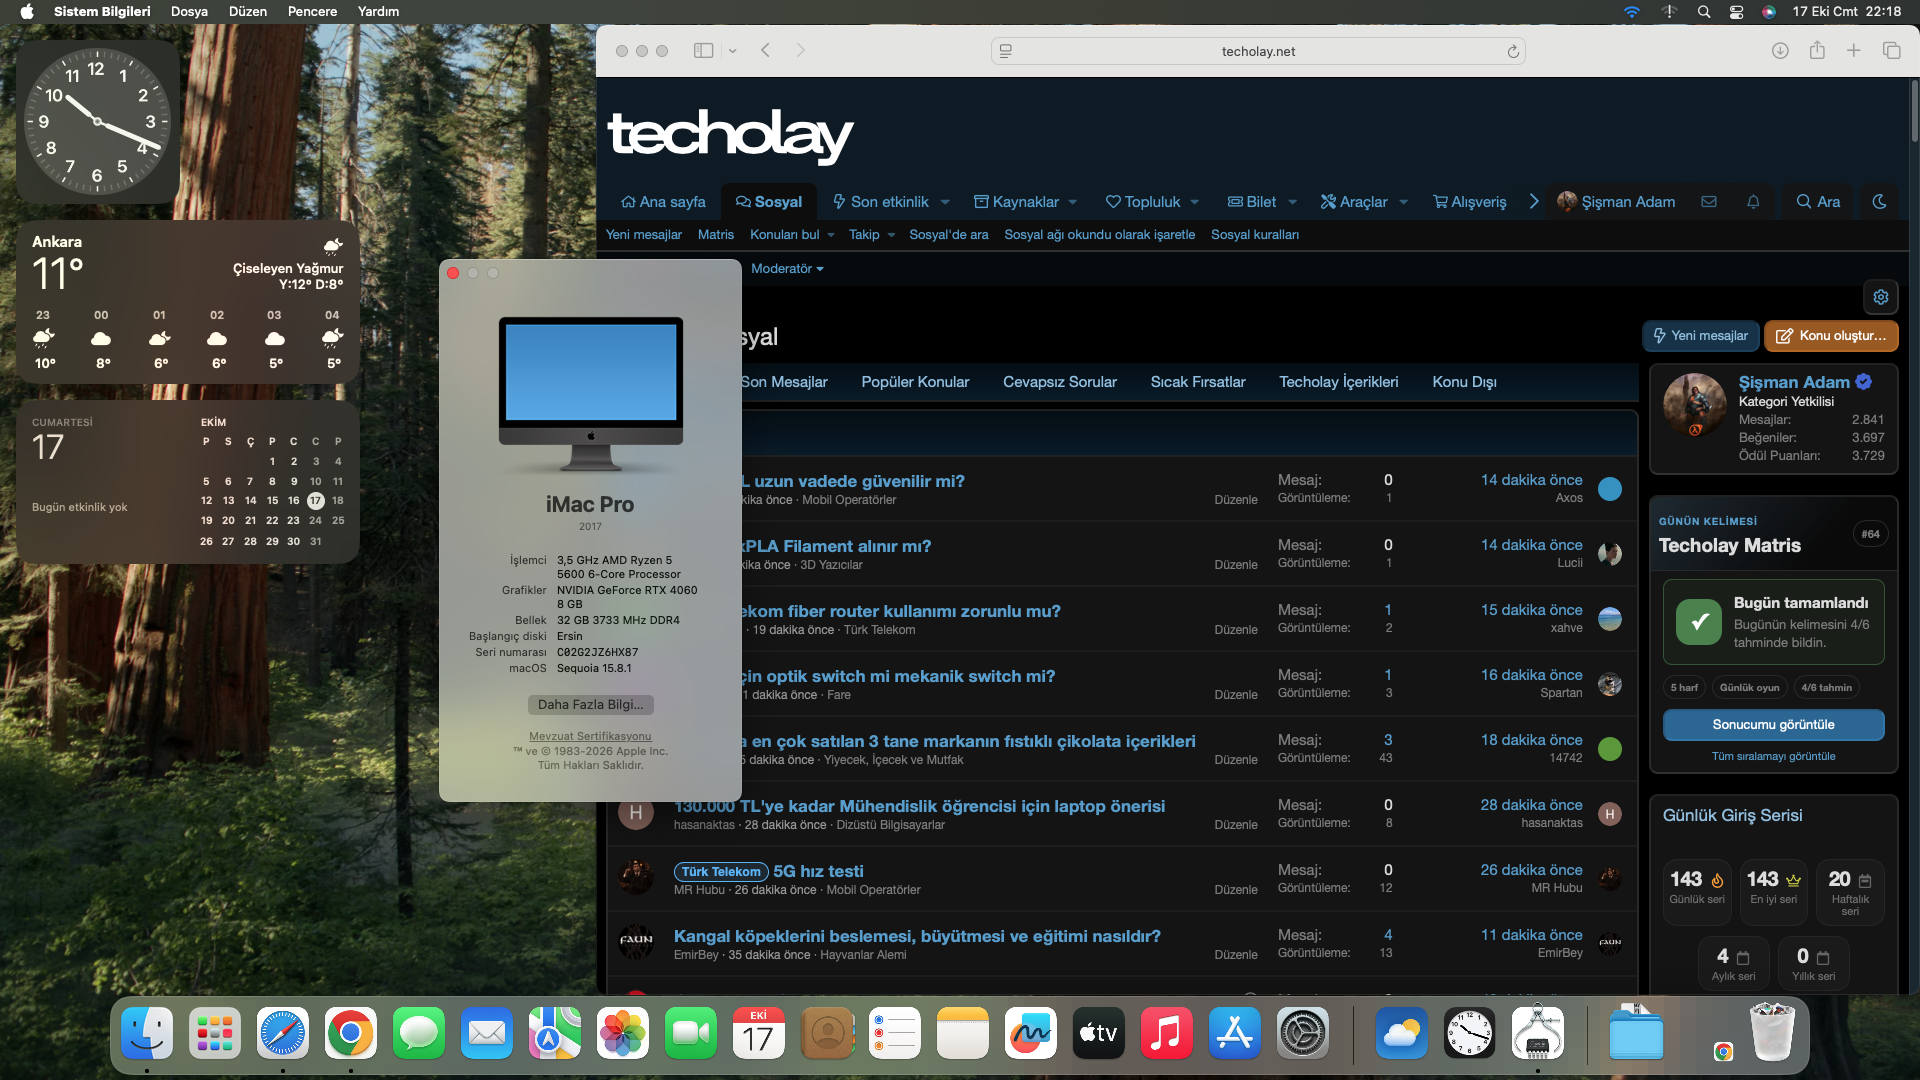Expand the Kaynaklar dropdown arrow
The width and height of the screenshot is (1920, 1080).
click(x=1073, y=202)
